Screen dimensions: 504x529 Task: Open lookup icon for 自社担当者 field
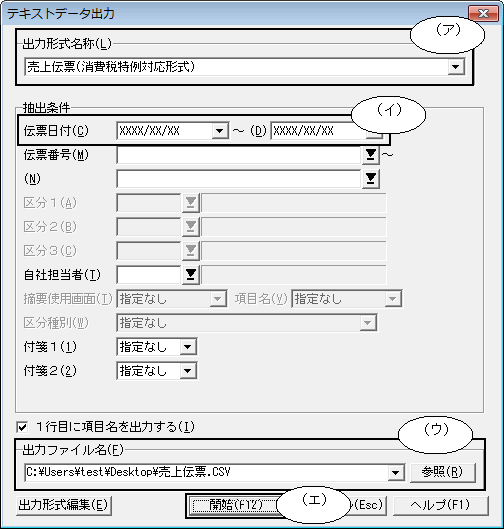pyautogui.click(x=191, y=275)
